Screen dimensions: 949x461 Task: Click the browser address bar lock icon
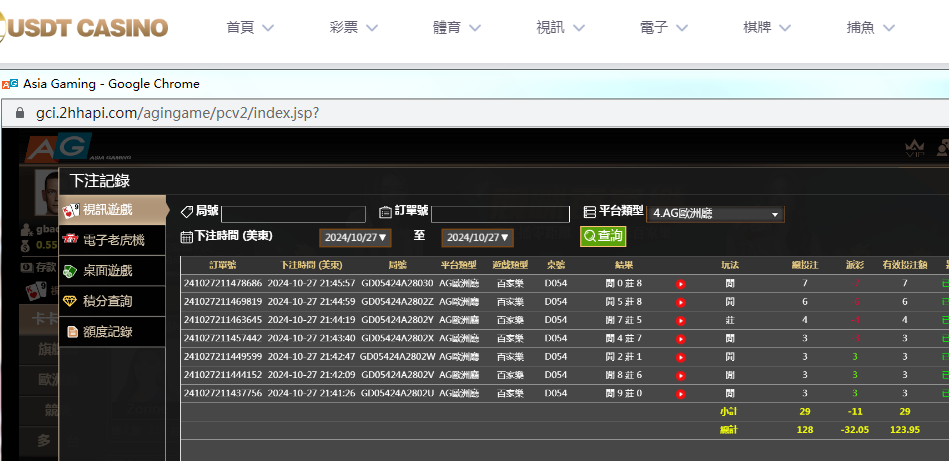18,113
